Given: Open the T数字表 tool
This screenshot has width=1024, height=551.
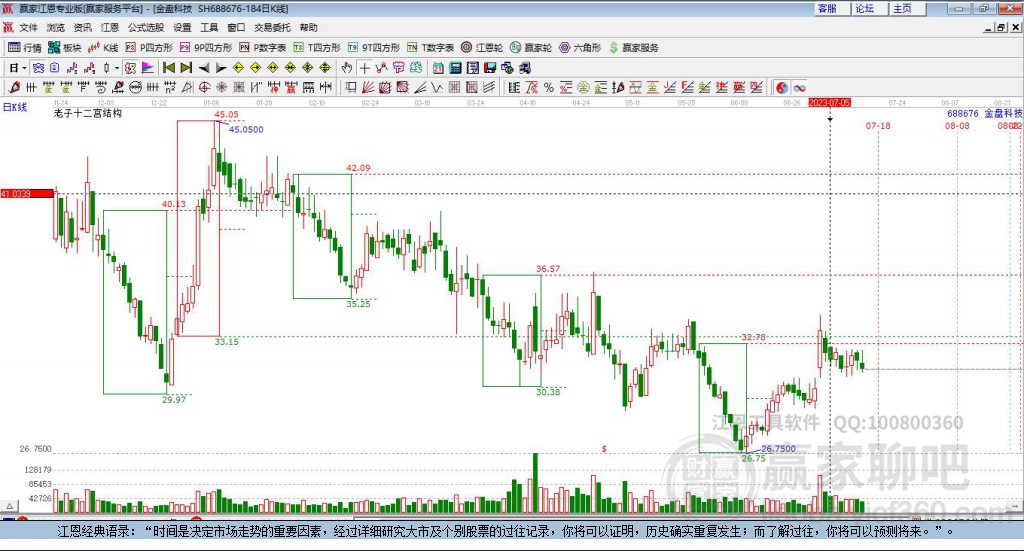Looking at the screenshot, I should coord(430,48).
